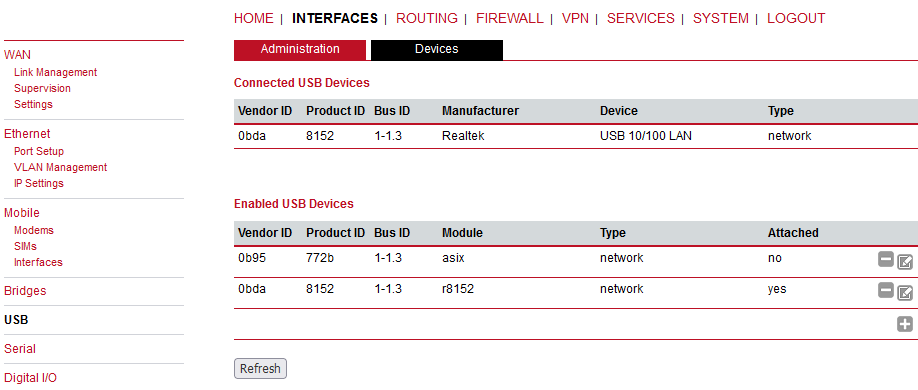This screenshot has height=390, width=918.
Task: Add a new enabled USB device
Action: point(905,324)
